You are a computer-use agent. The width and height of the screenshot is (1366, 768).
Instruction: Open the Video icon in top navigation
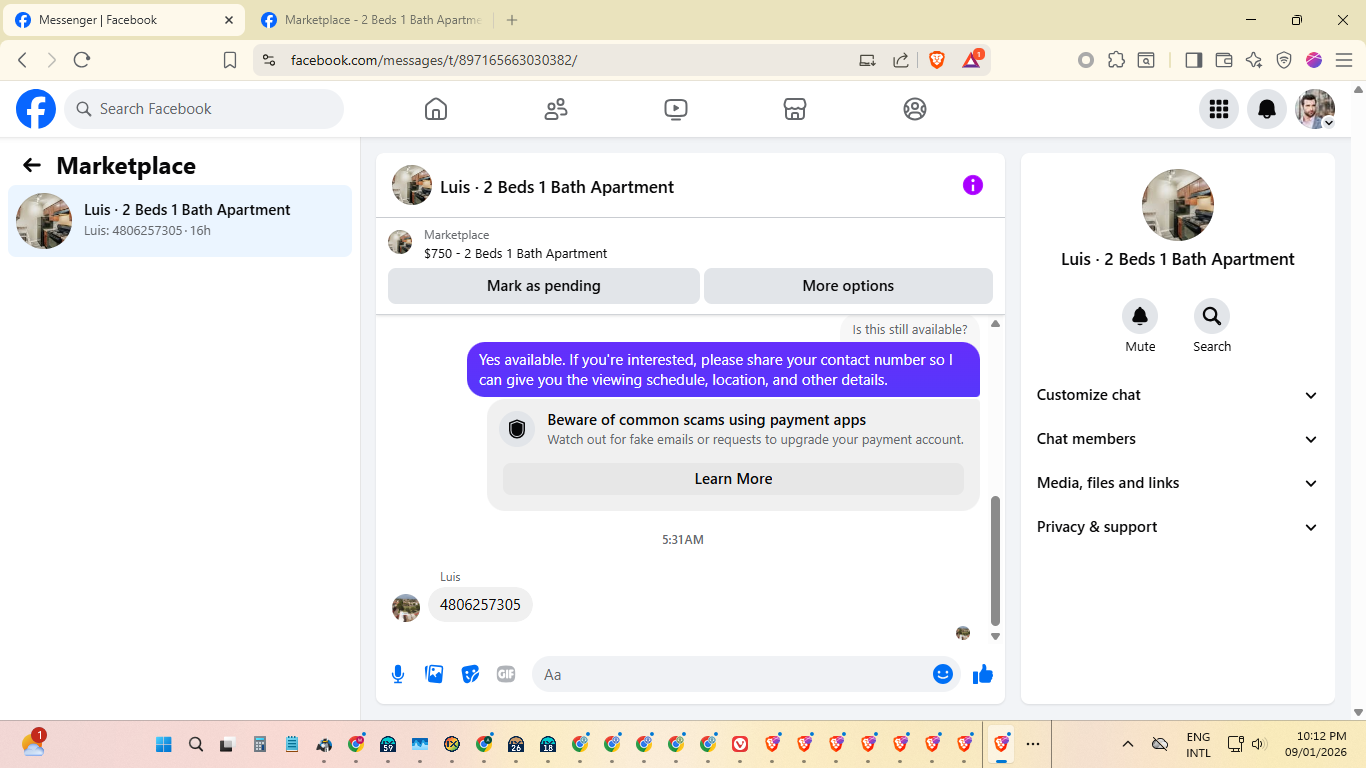[x=676, y=109]
